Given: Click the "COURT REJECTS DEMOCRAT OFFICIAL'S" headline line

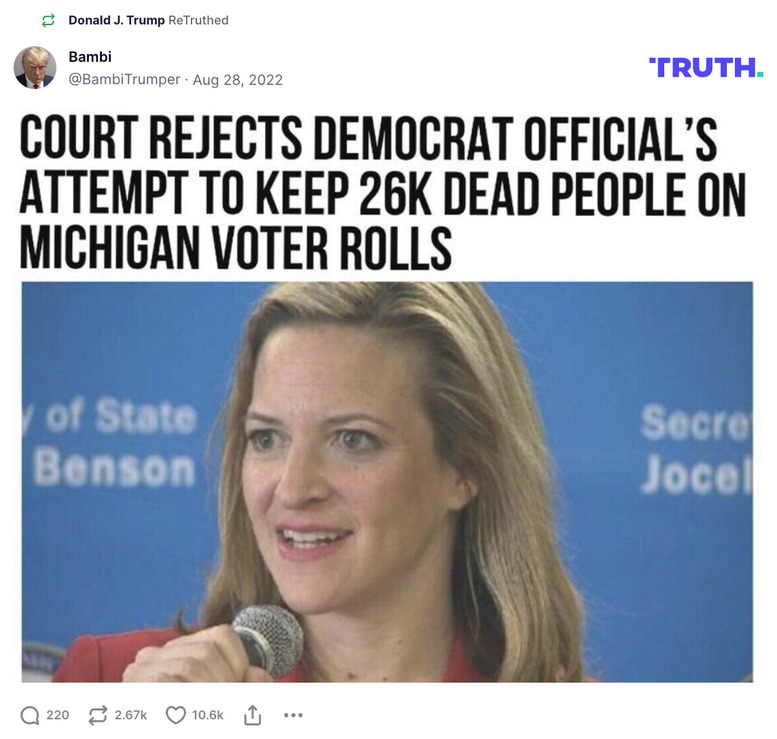Looking at the screenshot, I should coord(368,141).
